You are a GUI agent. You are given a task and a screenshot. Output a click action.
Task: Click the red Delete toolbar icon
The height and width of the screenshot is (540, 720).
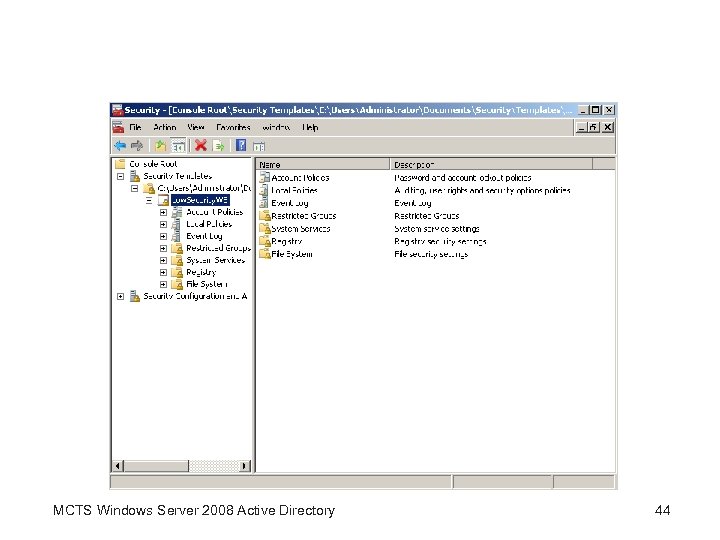[x=201, y=146]
